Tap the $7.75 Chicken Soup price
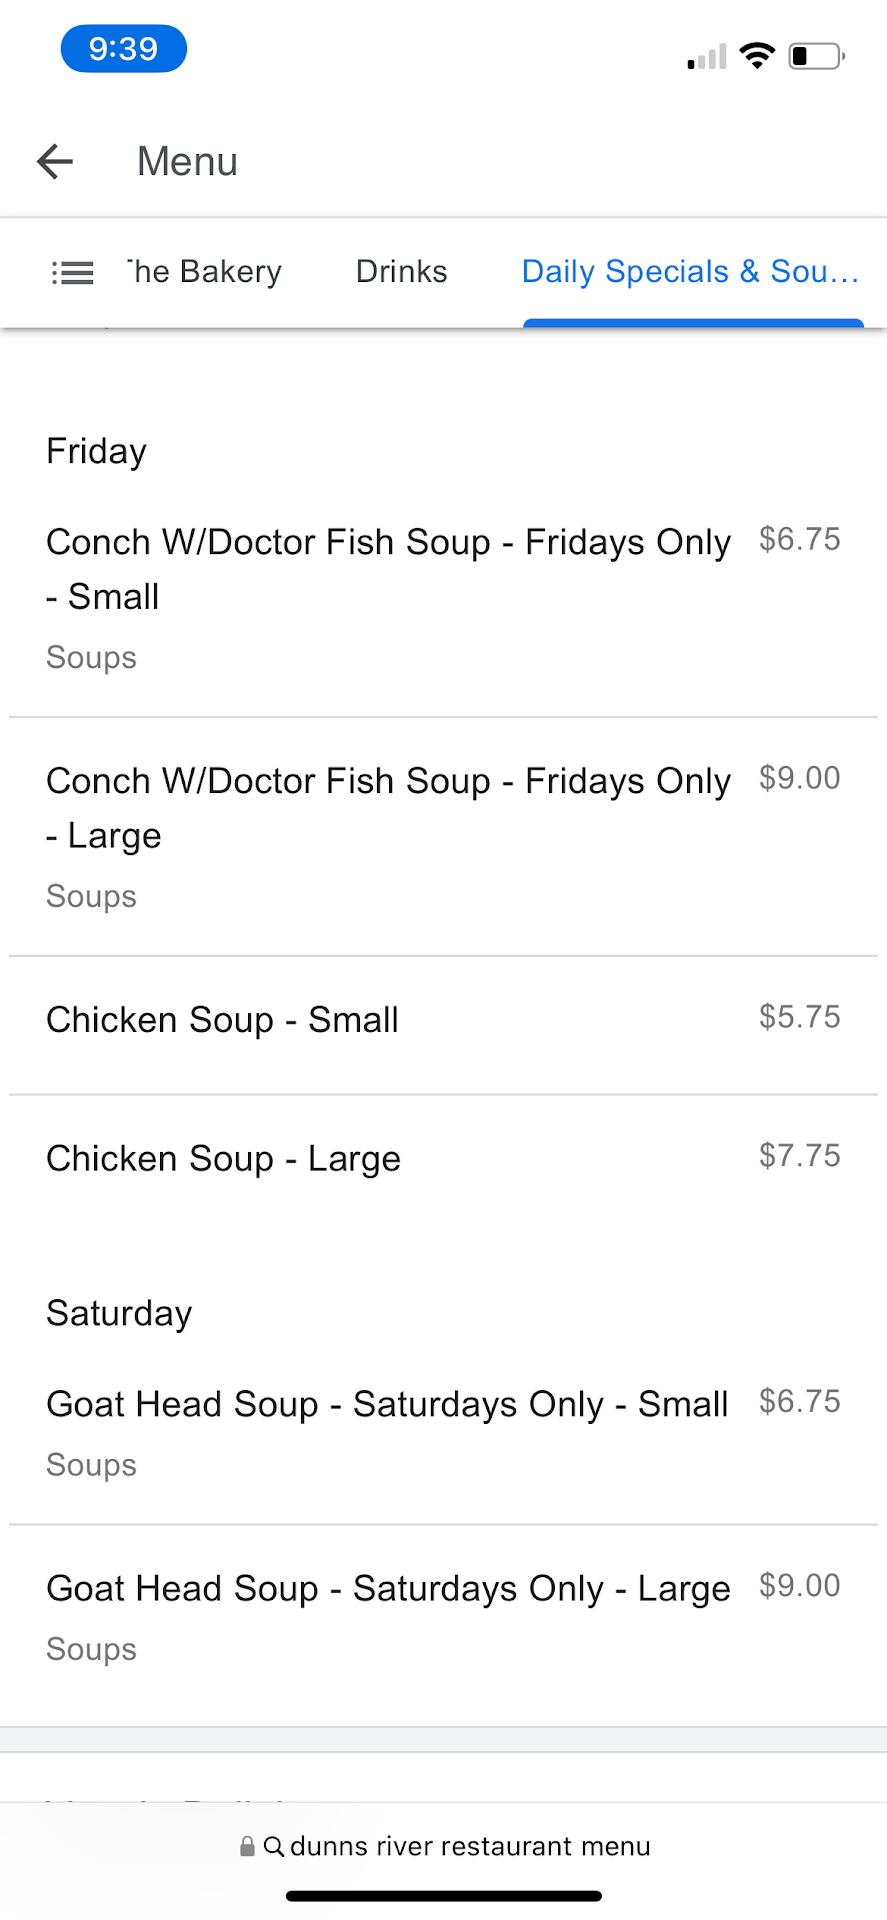Screen dimensions: 887x1920 (799, 1156)
